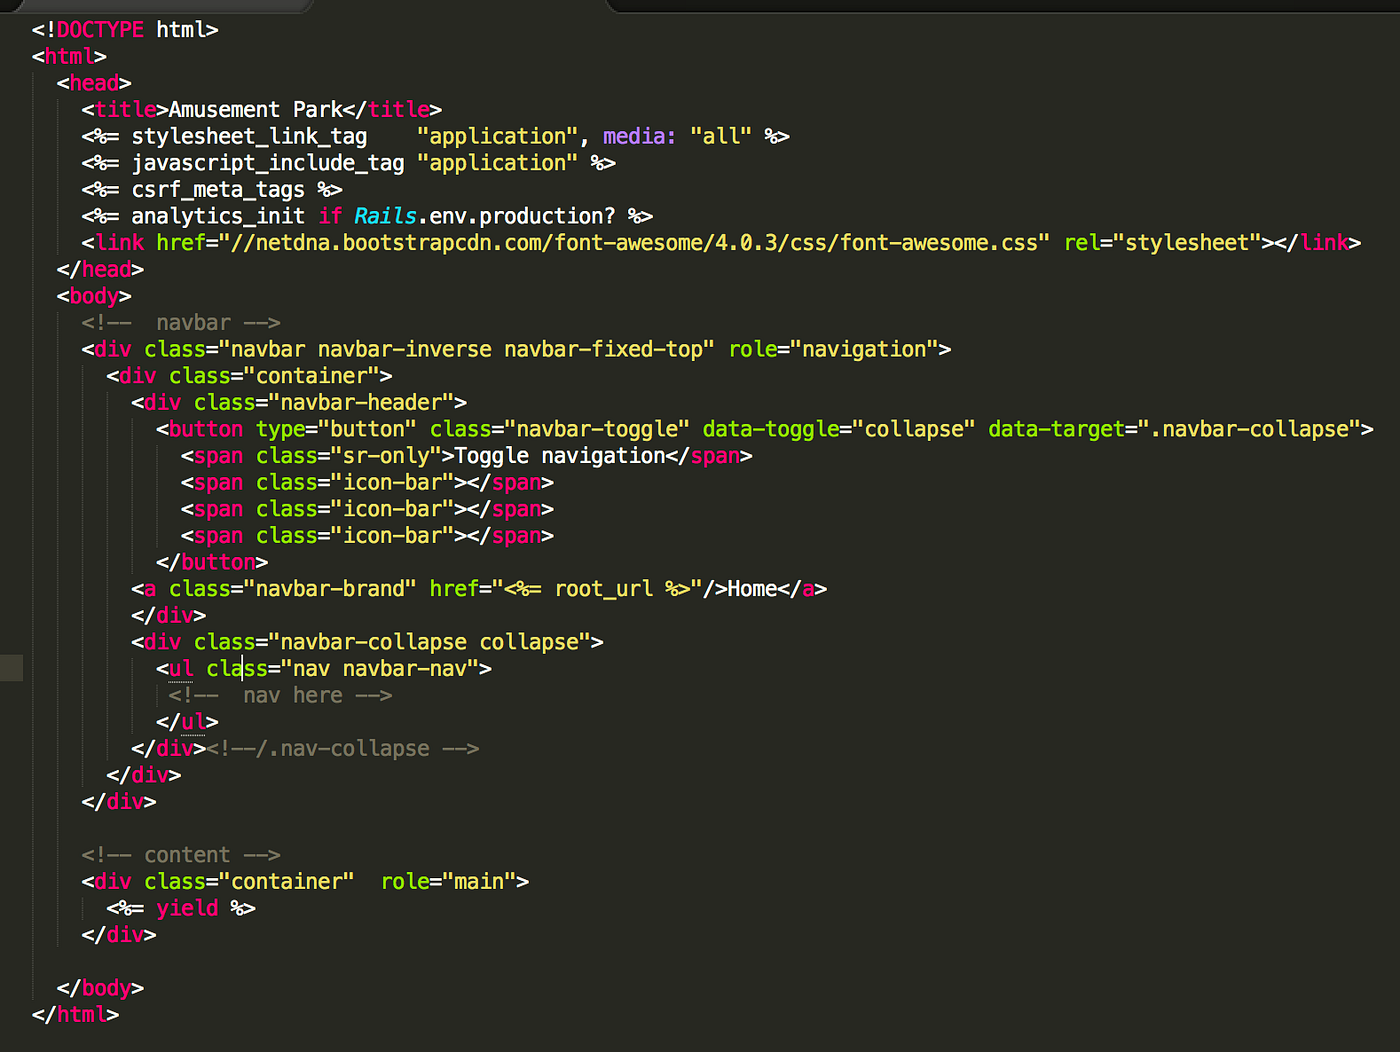
Task: Click the root_url ERB expression
Action: 597,589
